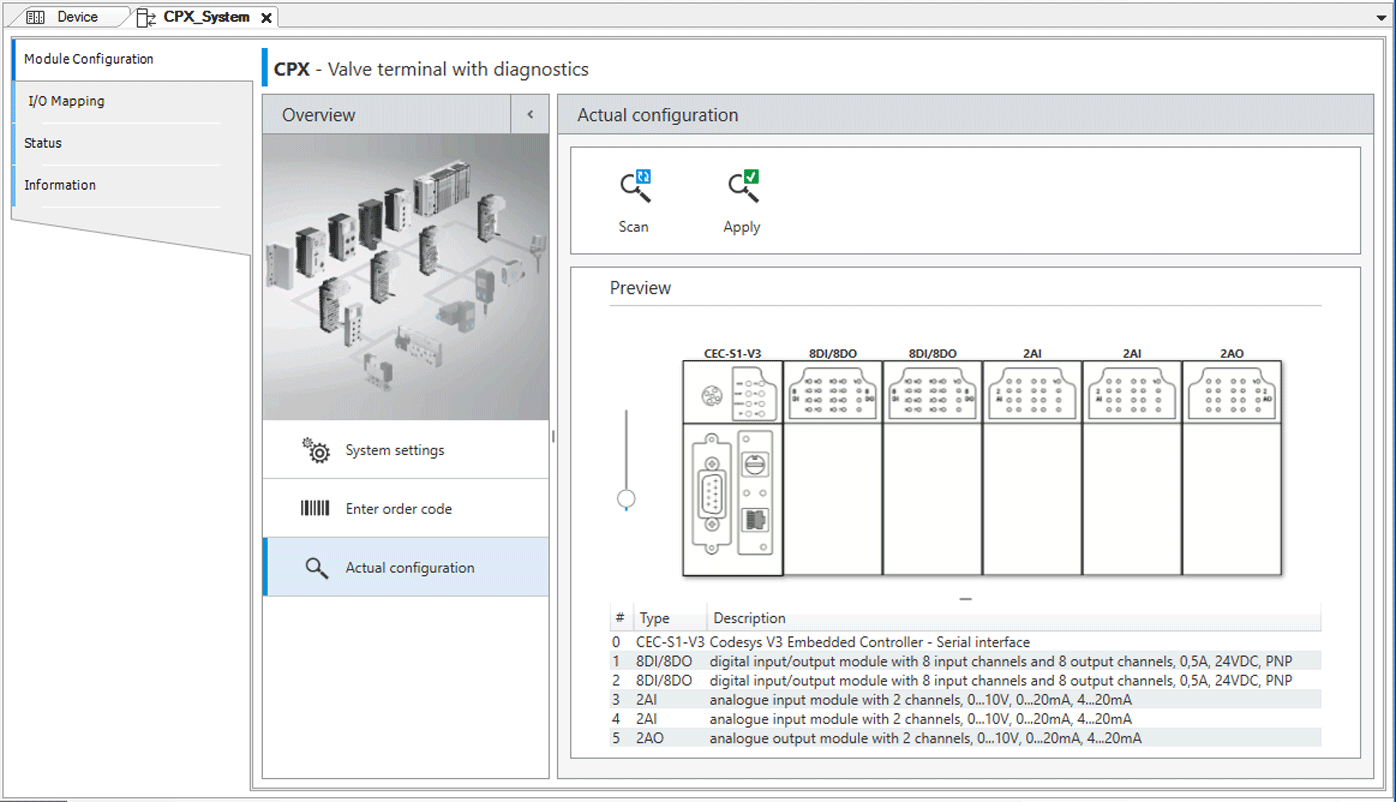Viewport: 1396px width, 802px height.
Task: Close the CPX_System tab
Action: pos(266,18)
